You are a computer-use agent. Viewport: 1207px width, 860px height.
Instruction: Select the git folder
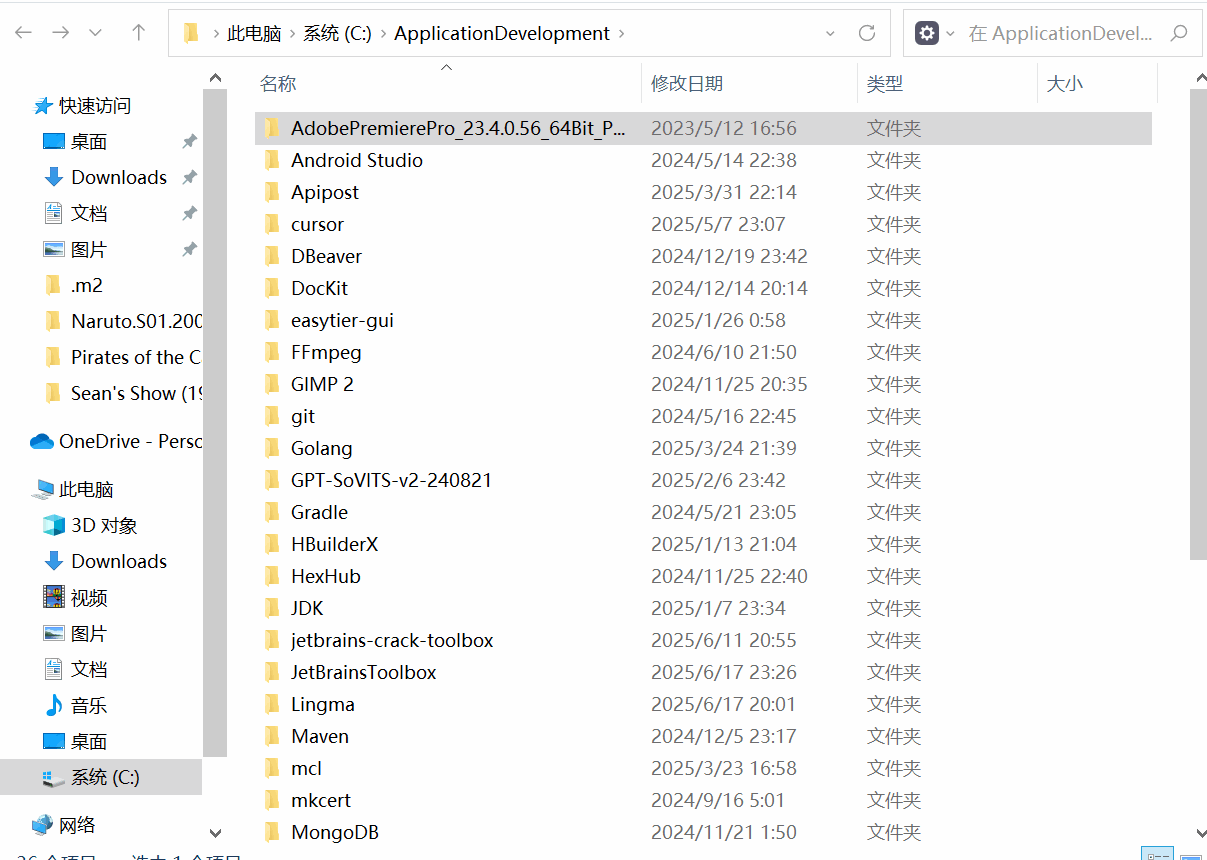[303, 416]
